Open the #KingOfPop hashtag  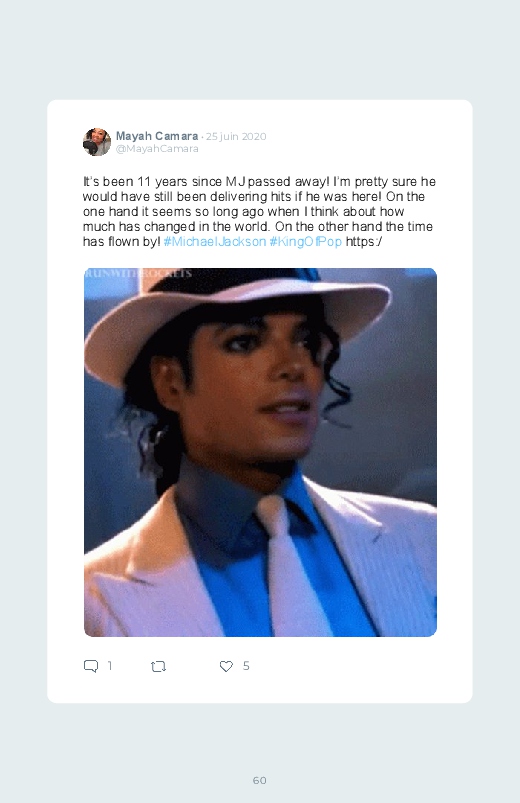[x=305, y=241]
